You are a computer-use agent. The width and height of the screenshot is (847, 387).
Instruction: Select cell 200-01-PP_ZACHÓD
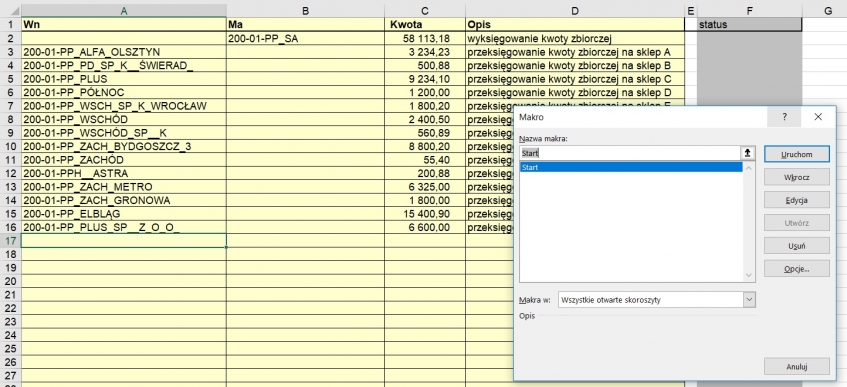(124, 160)
